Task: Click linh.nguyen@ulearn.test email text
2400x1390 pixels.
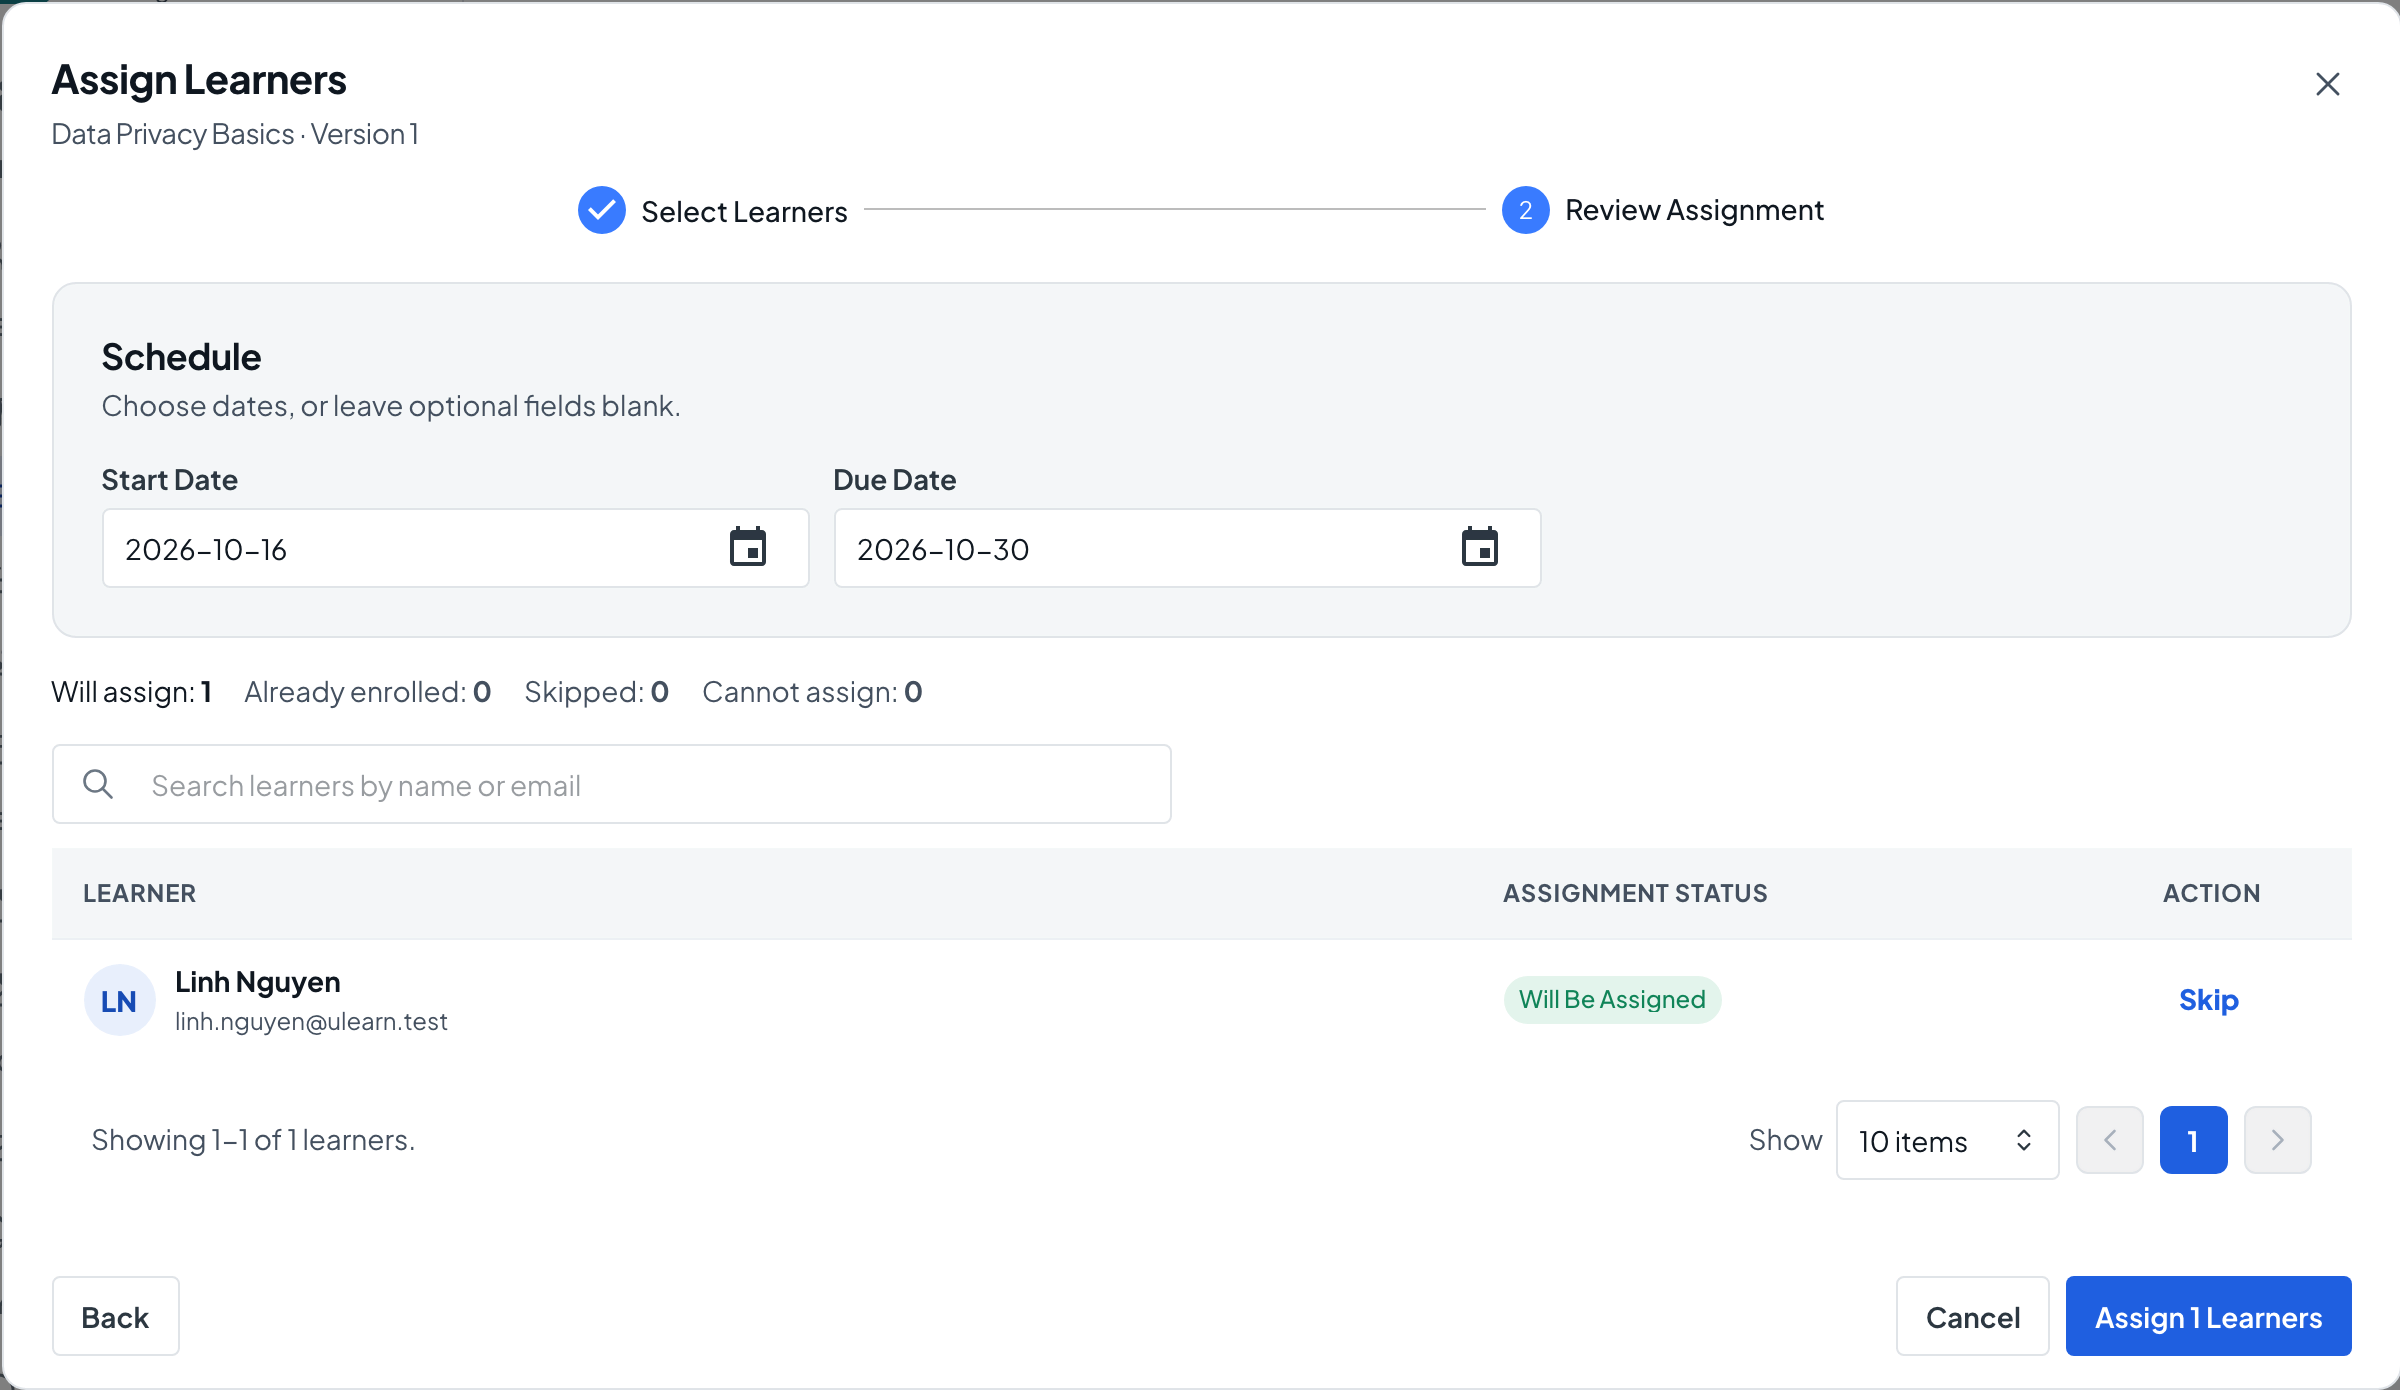Action: tap(311, 1021)
